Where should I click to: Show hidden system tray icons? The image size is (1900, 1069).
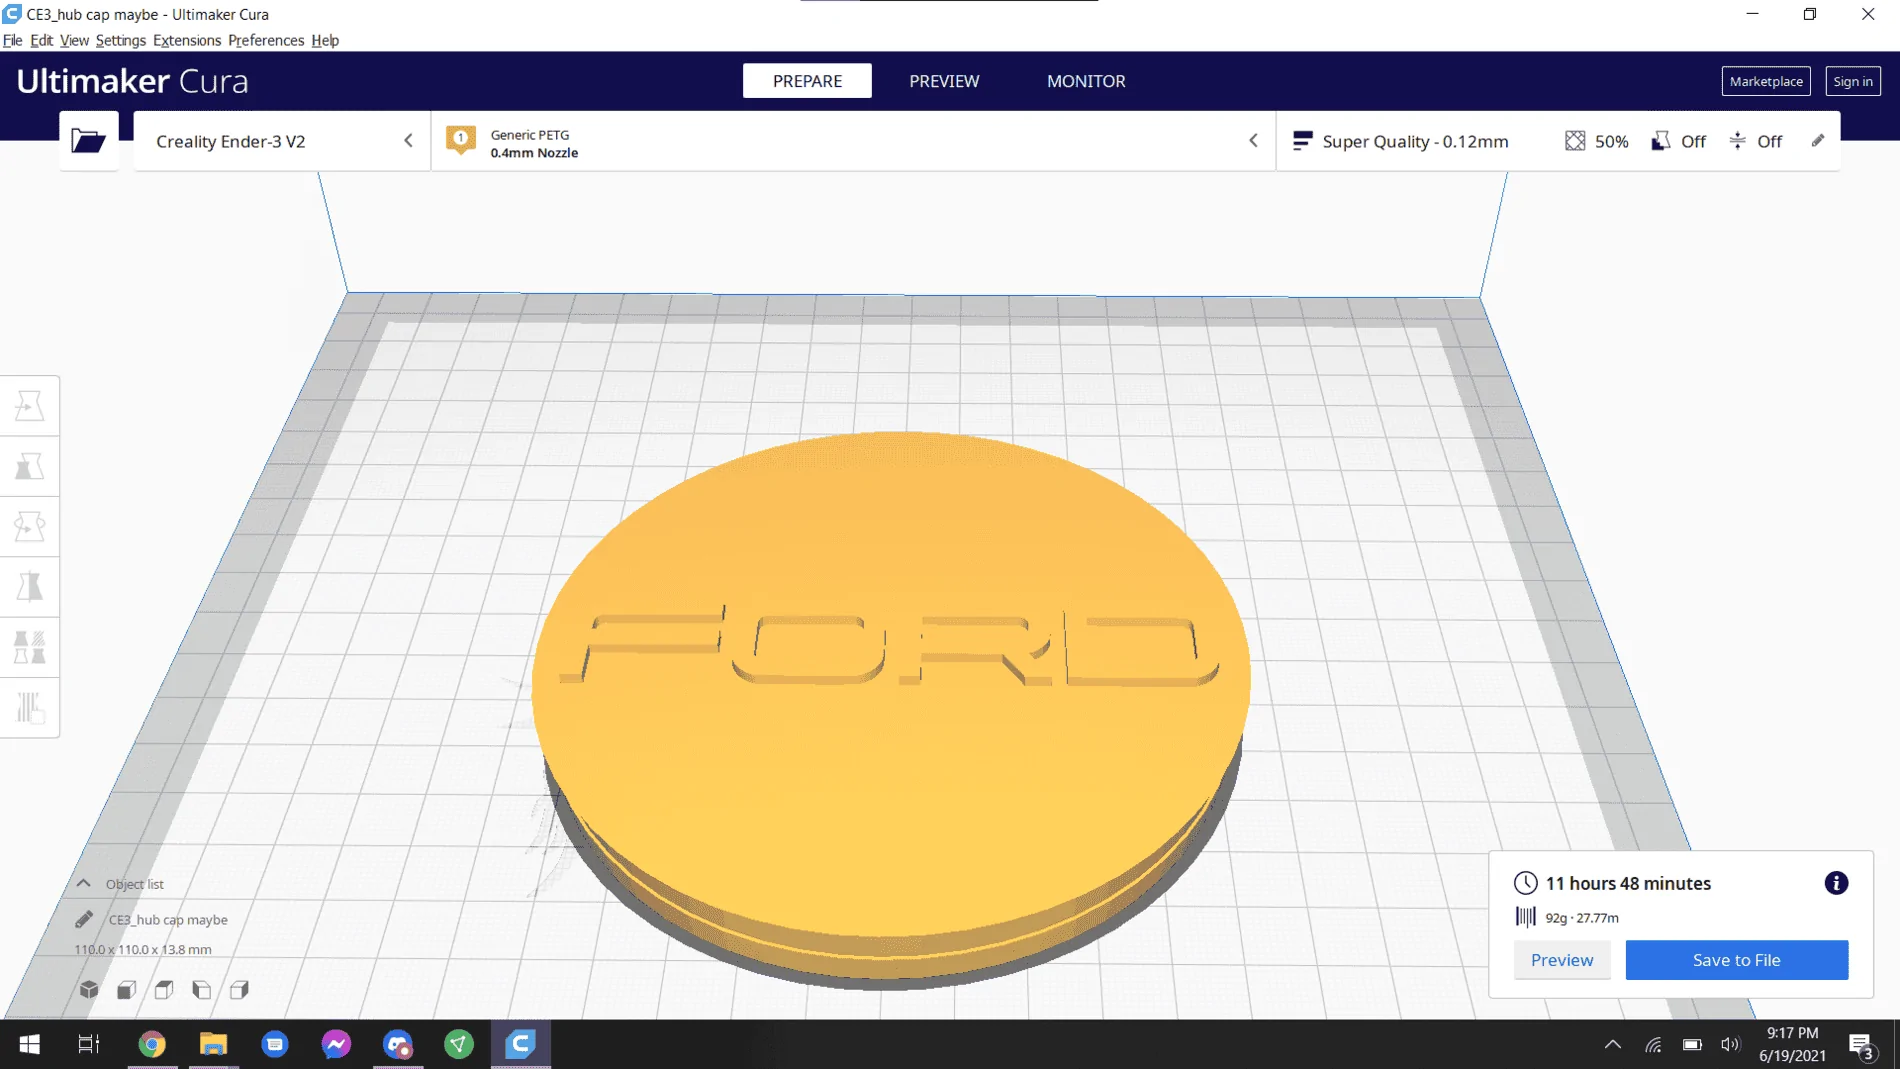tap(1612, 1044)
